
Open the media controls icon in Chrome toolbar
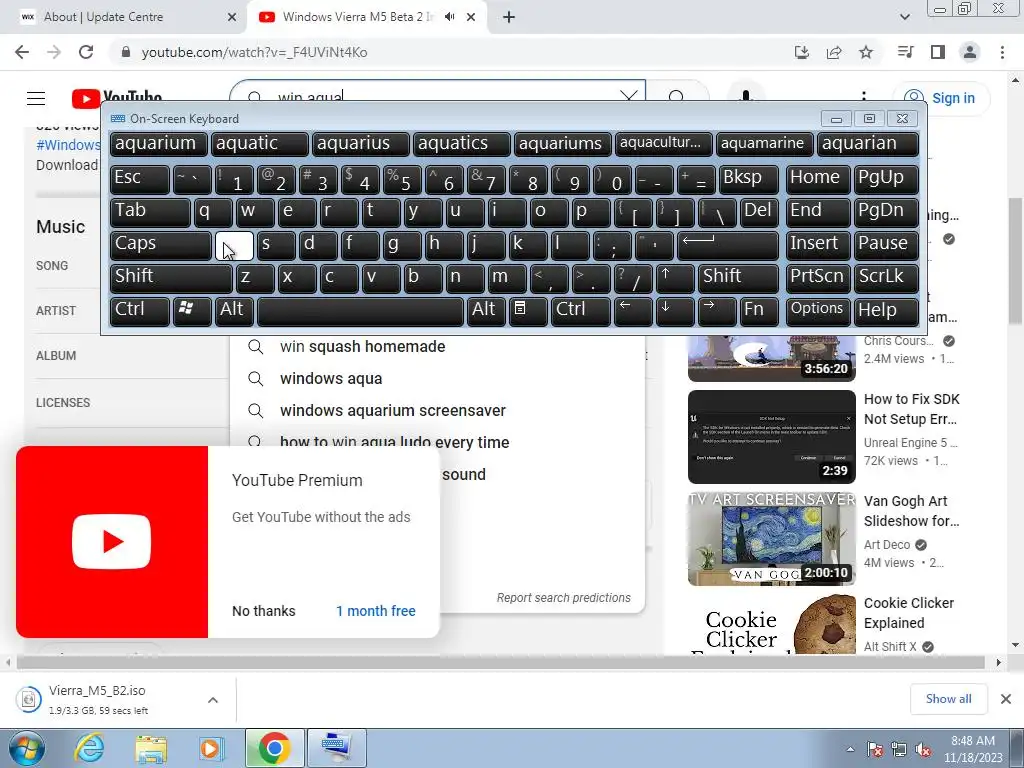(905, 52)
